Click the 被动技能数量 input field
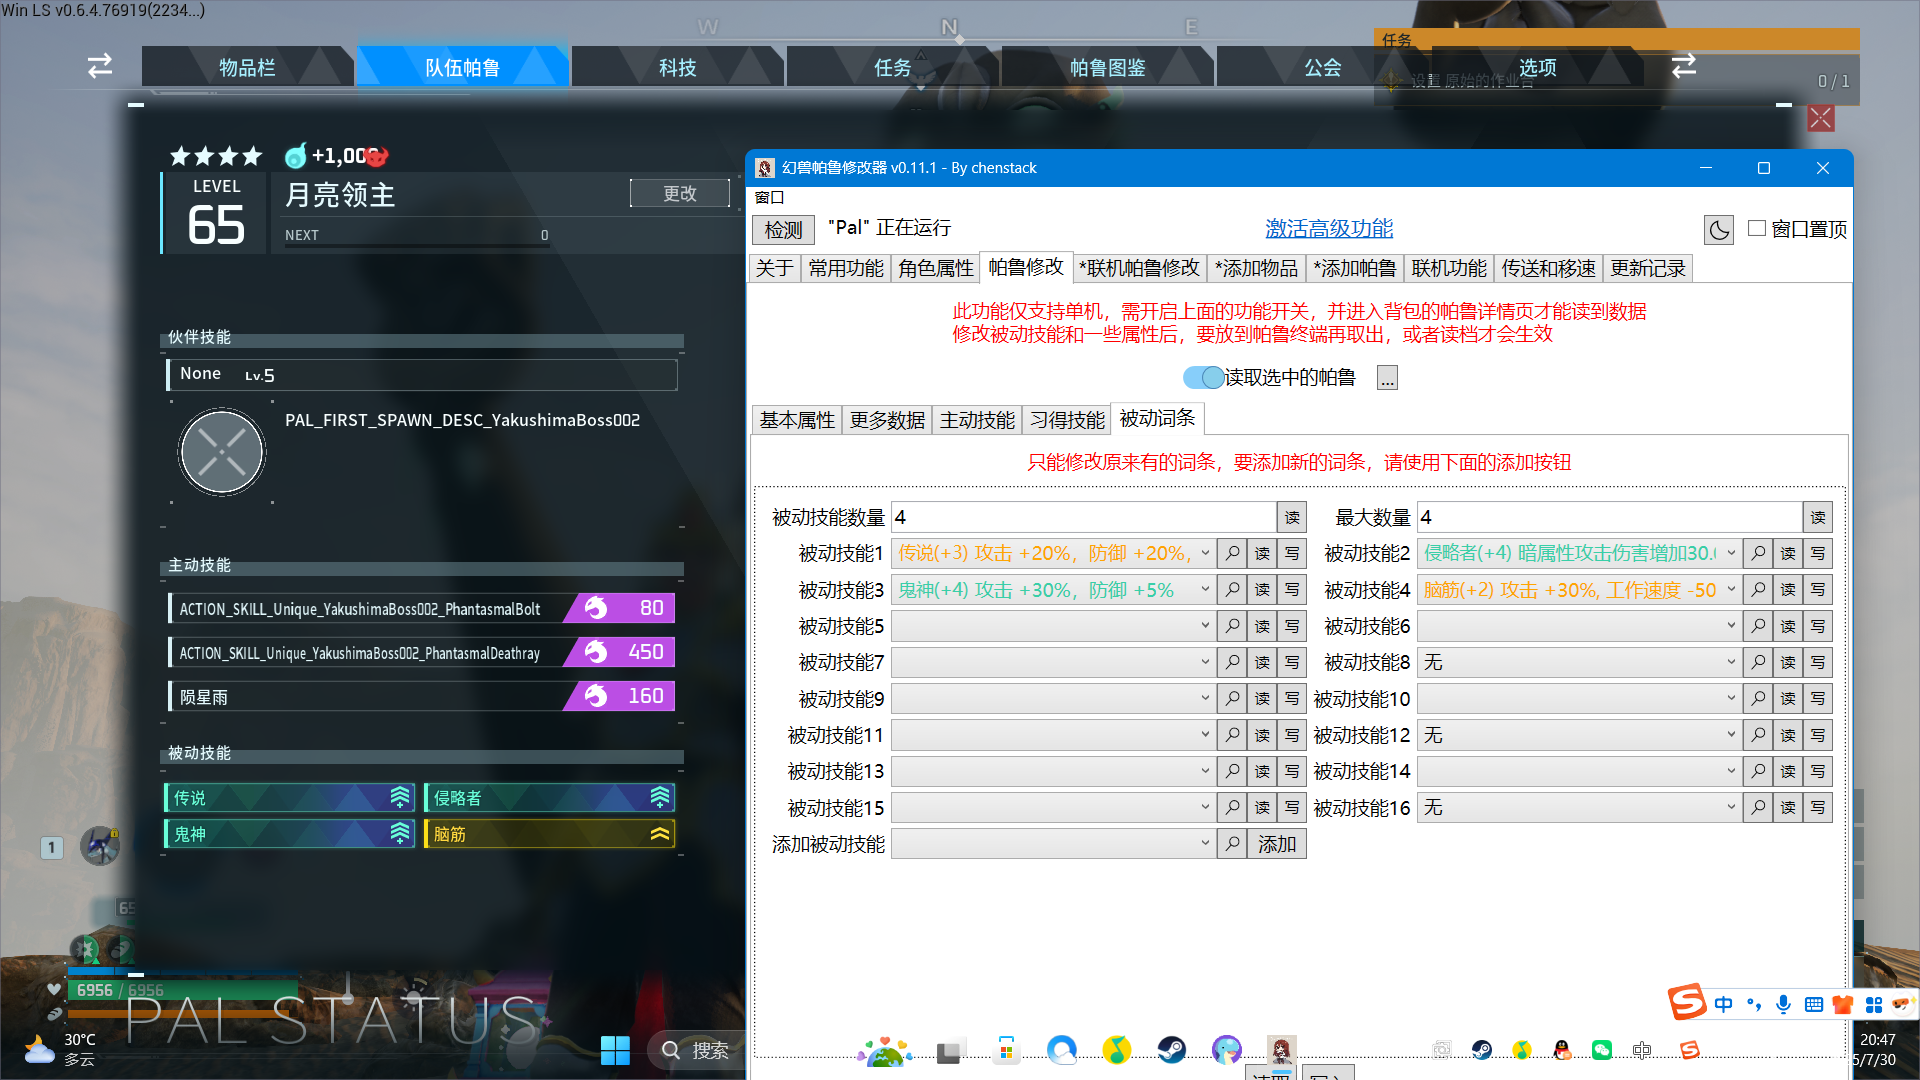 click(1082, 517)
